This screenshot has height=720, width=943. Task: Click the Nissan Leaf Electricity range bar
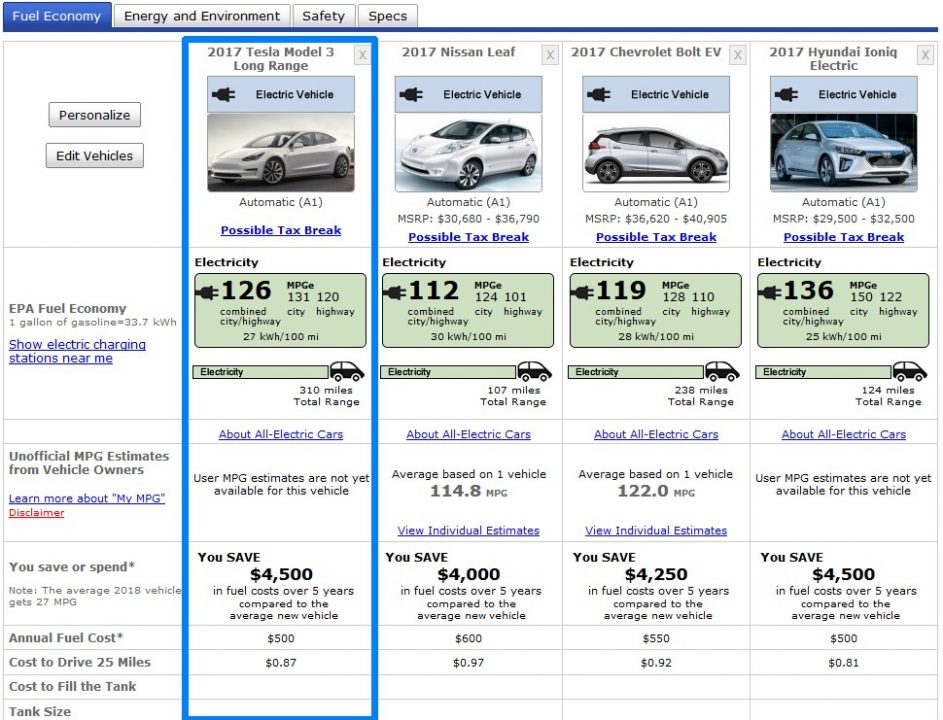click(x=448, y=372)
